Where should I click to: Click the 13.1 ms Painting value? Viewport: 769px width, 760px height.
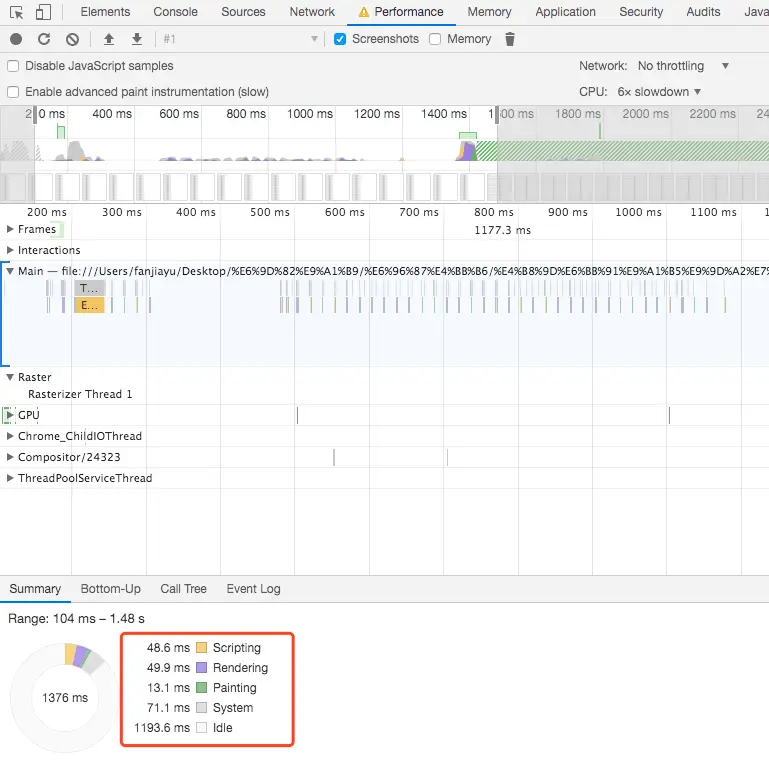point(168,688)
